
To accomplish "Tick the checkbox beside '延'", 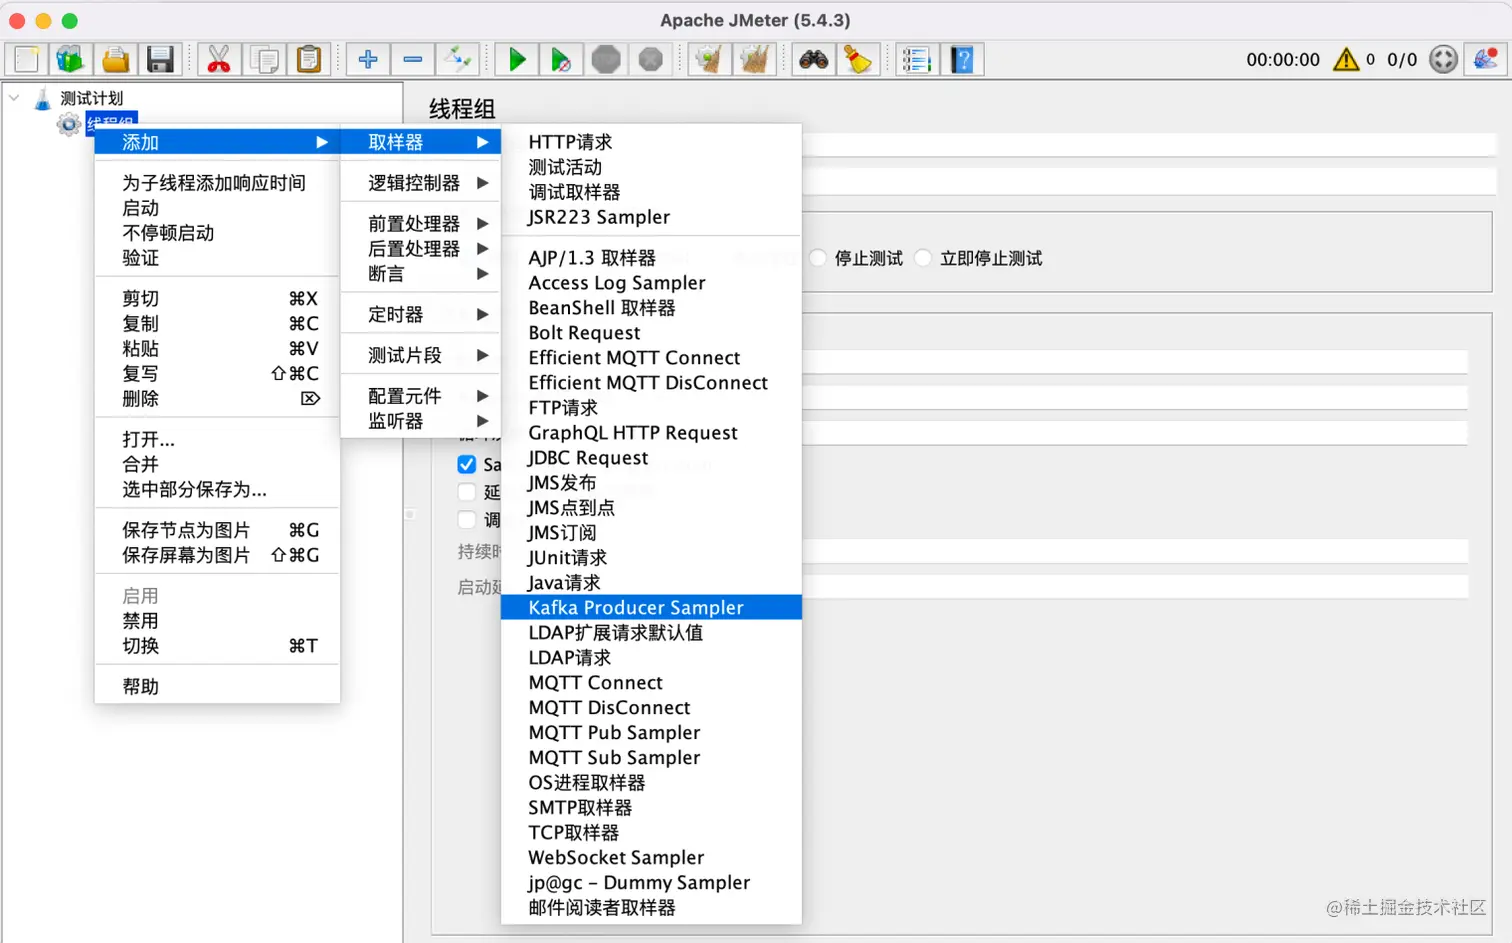I will pyautogui.click(x=467, y=492).
